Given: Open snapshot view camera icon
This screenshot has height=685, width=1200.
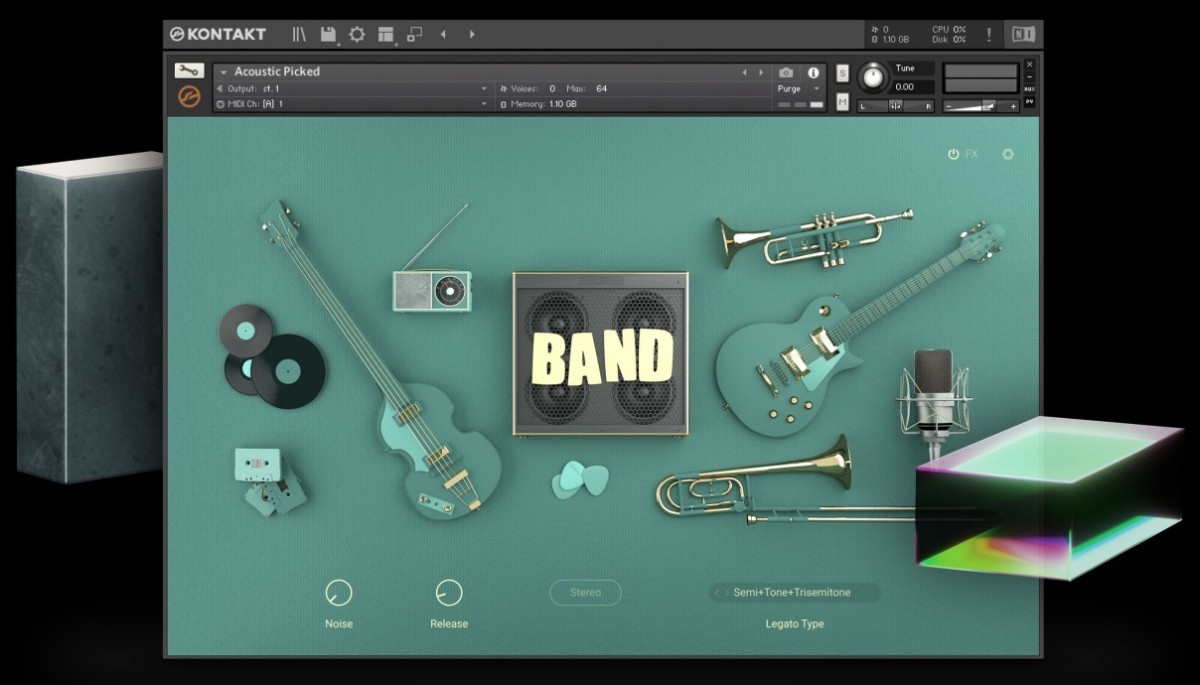Looking at the screenshot, I should pyautogui.click(x=786, y=72).
